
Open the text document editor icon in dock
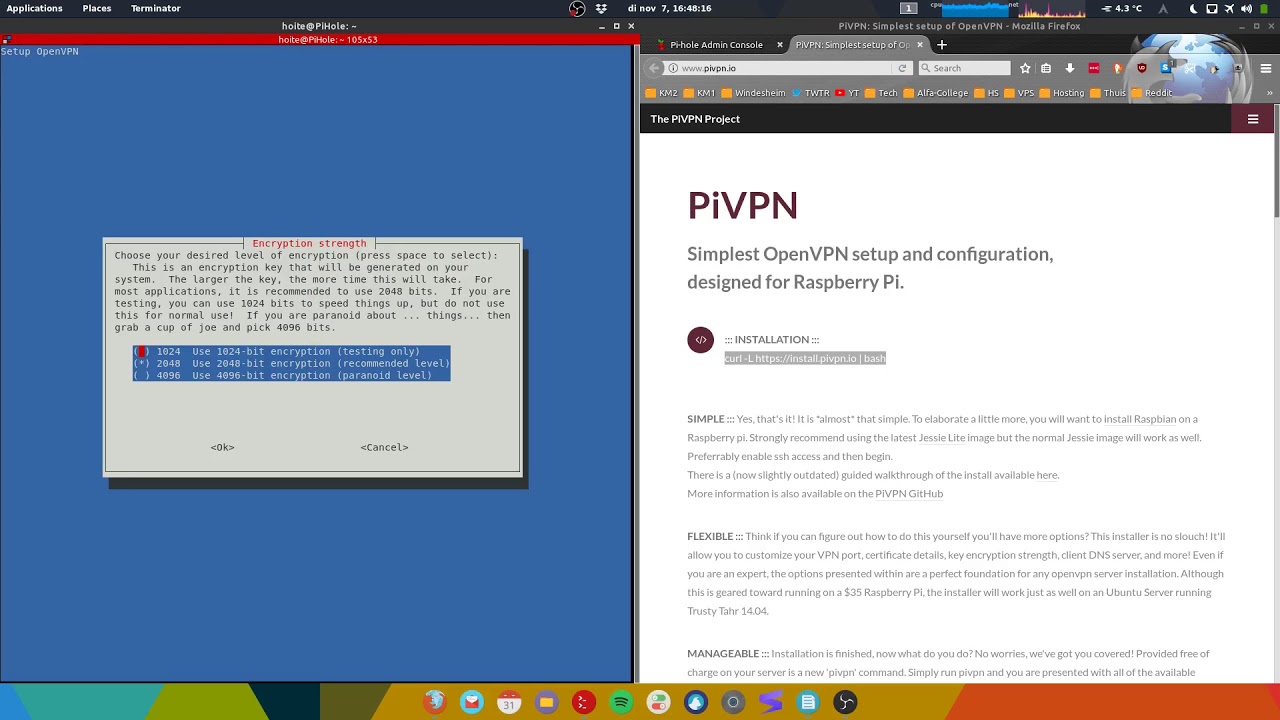tap(808, 702)
